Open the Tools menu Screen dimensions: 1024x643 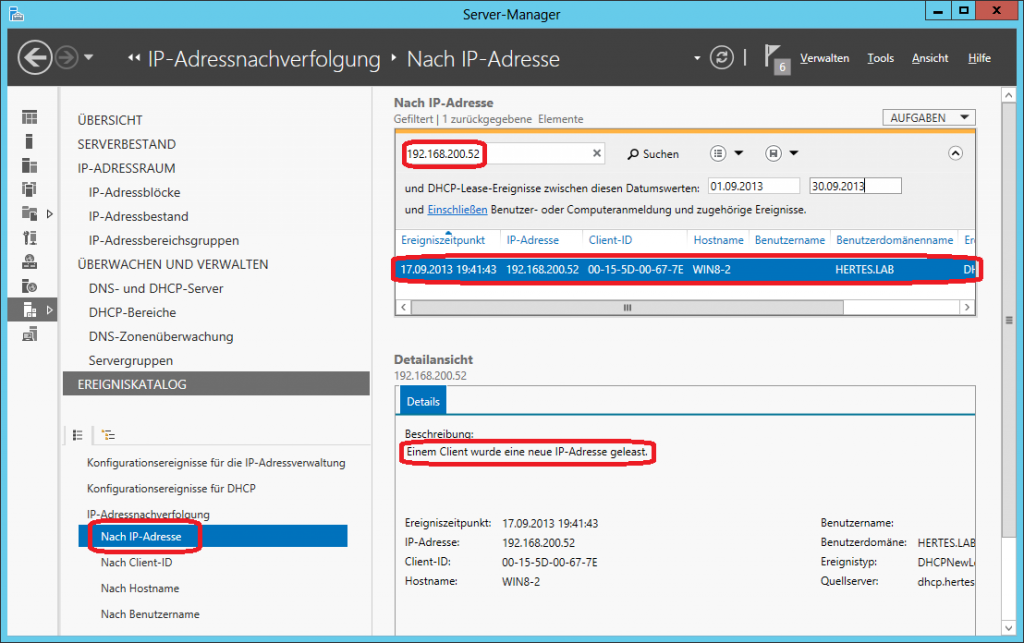pos(880,58)
